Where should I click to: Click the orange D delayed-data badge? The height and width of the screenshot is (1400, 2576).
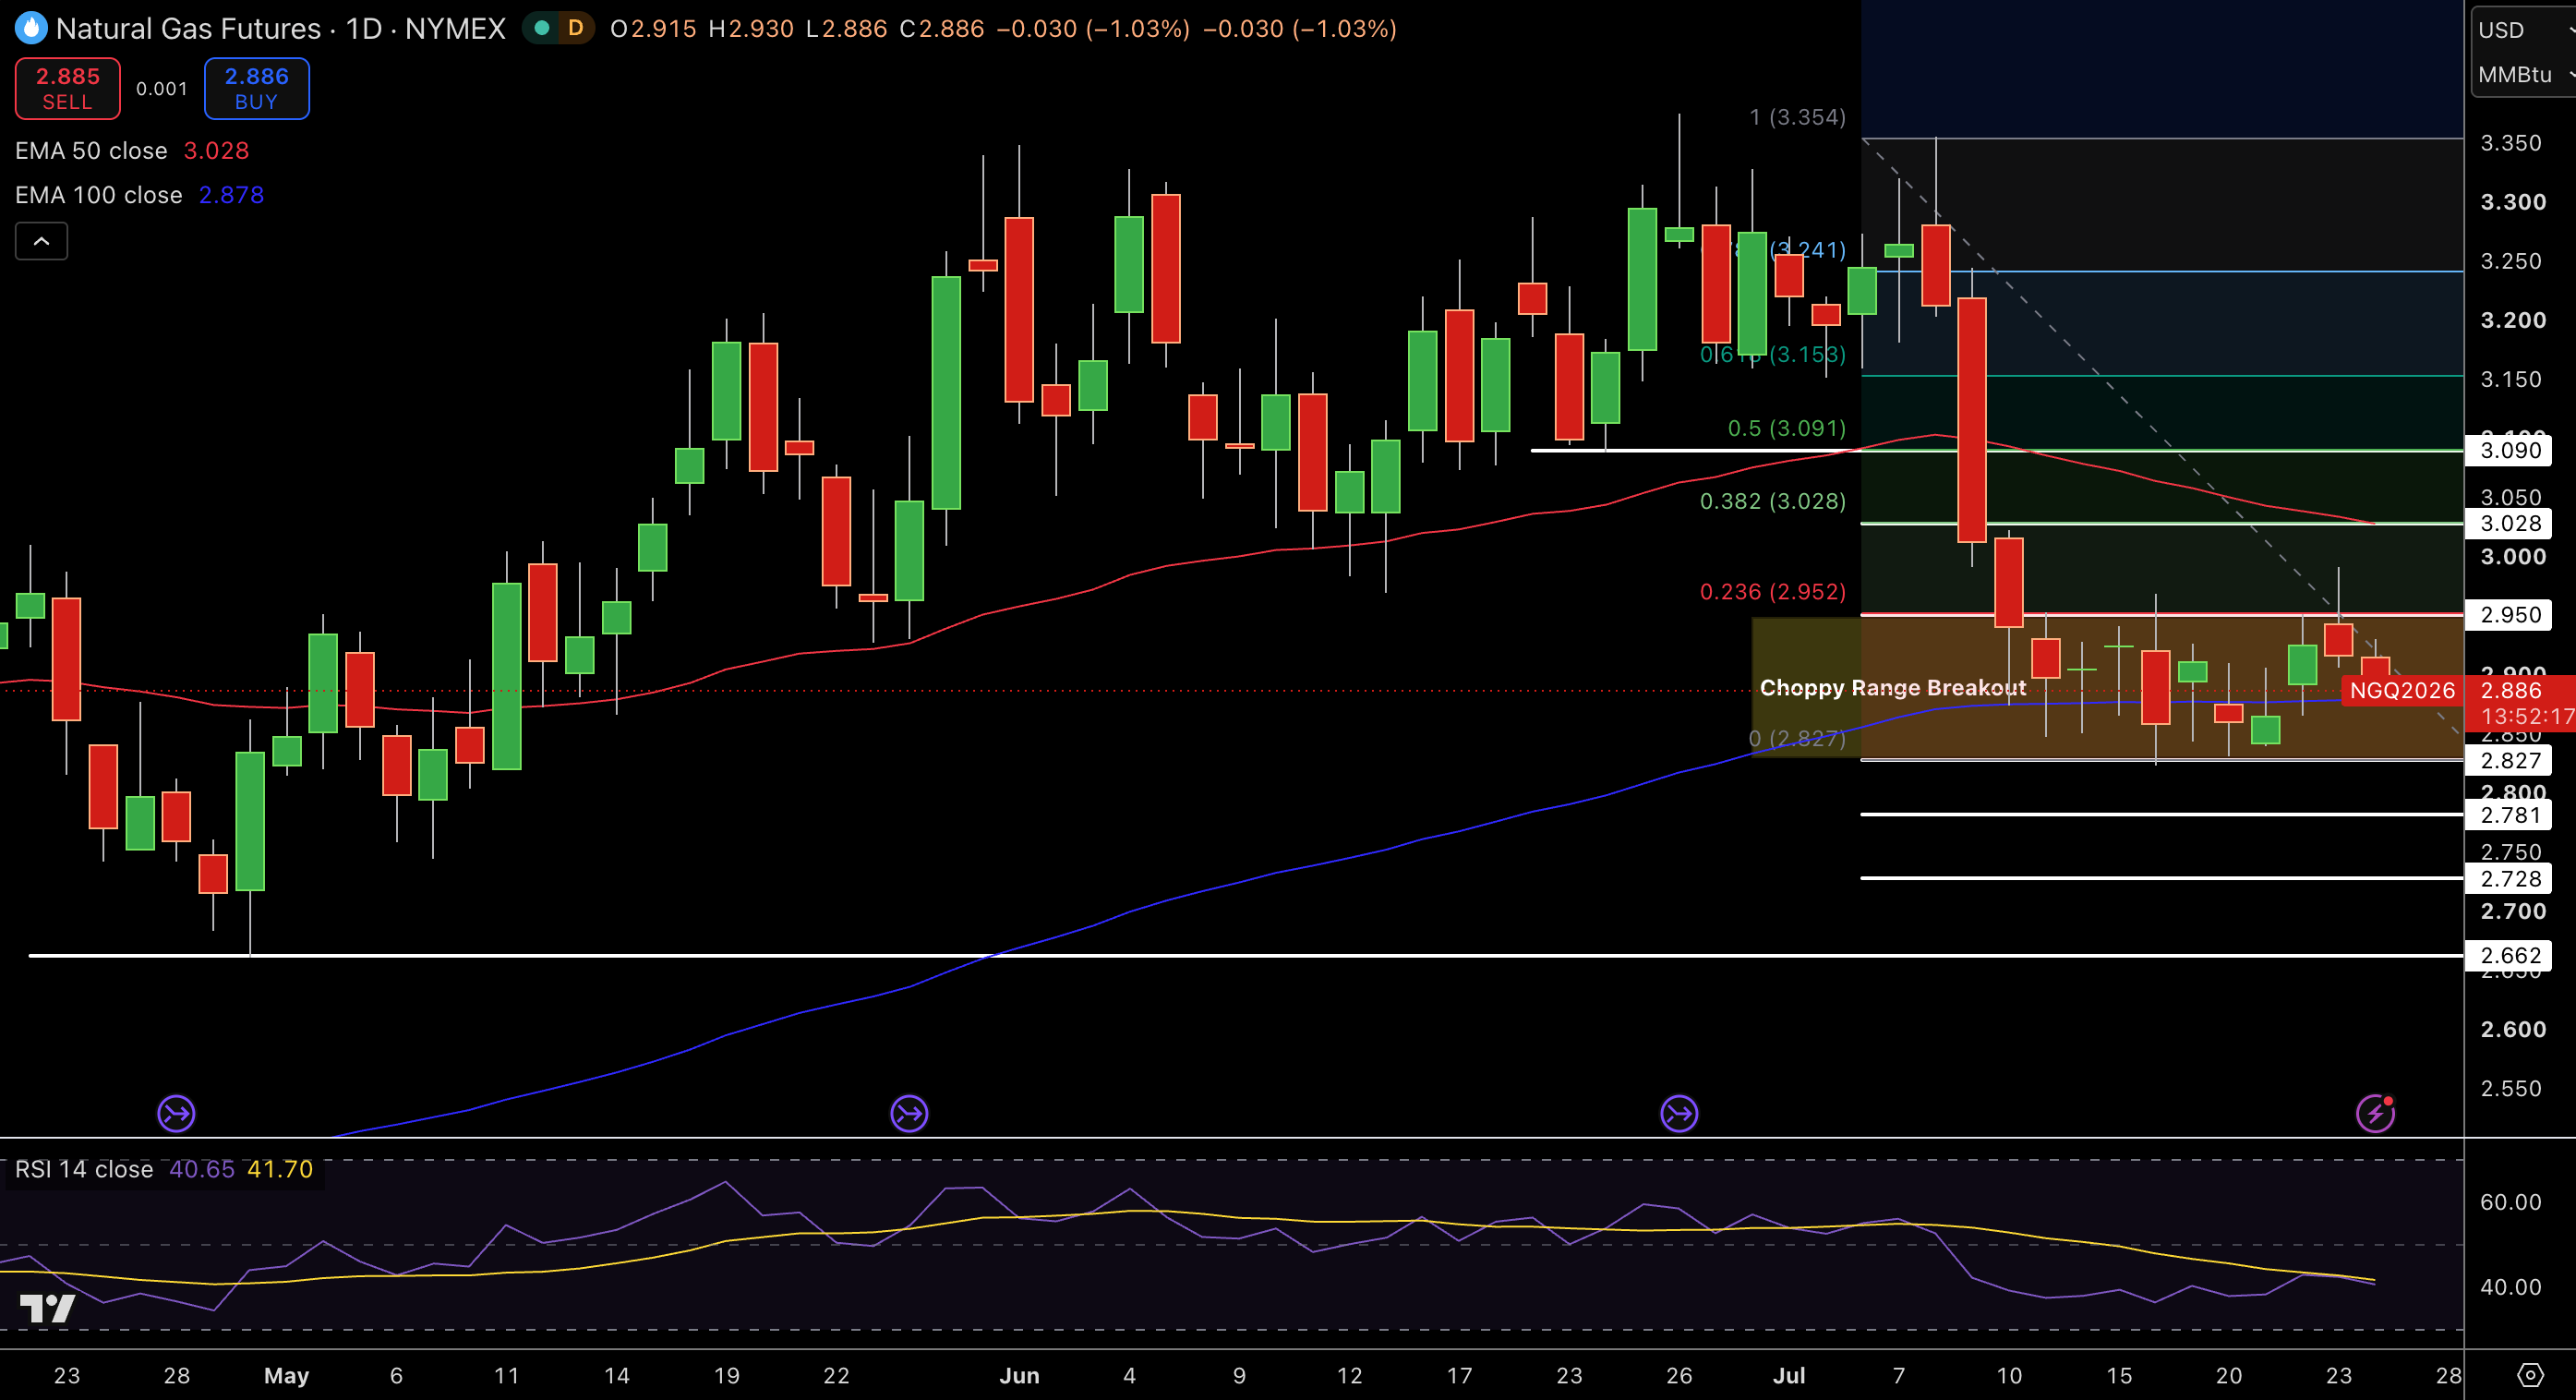click(575, 28)
